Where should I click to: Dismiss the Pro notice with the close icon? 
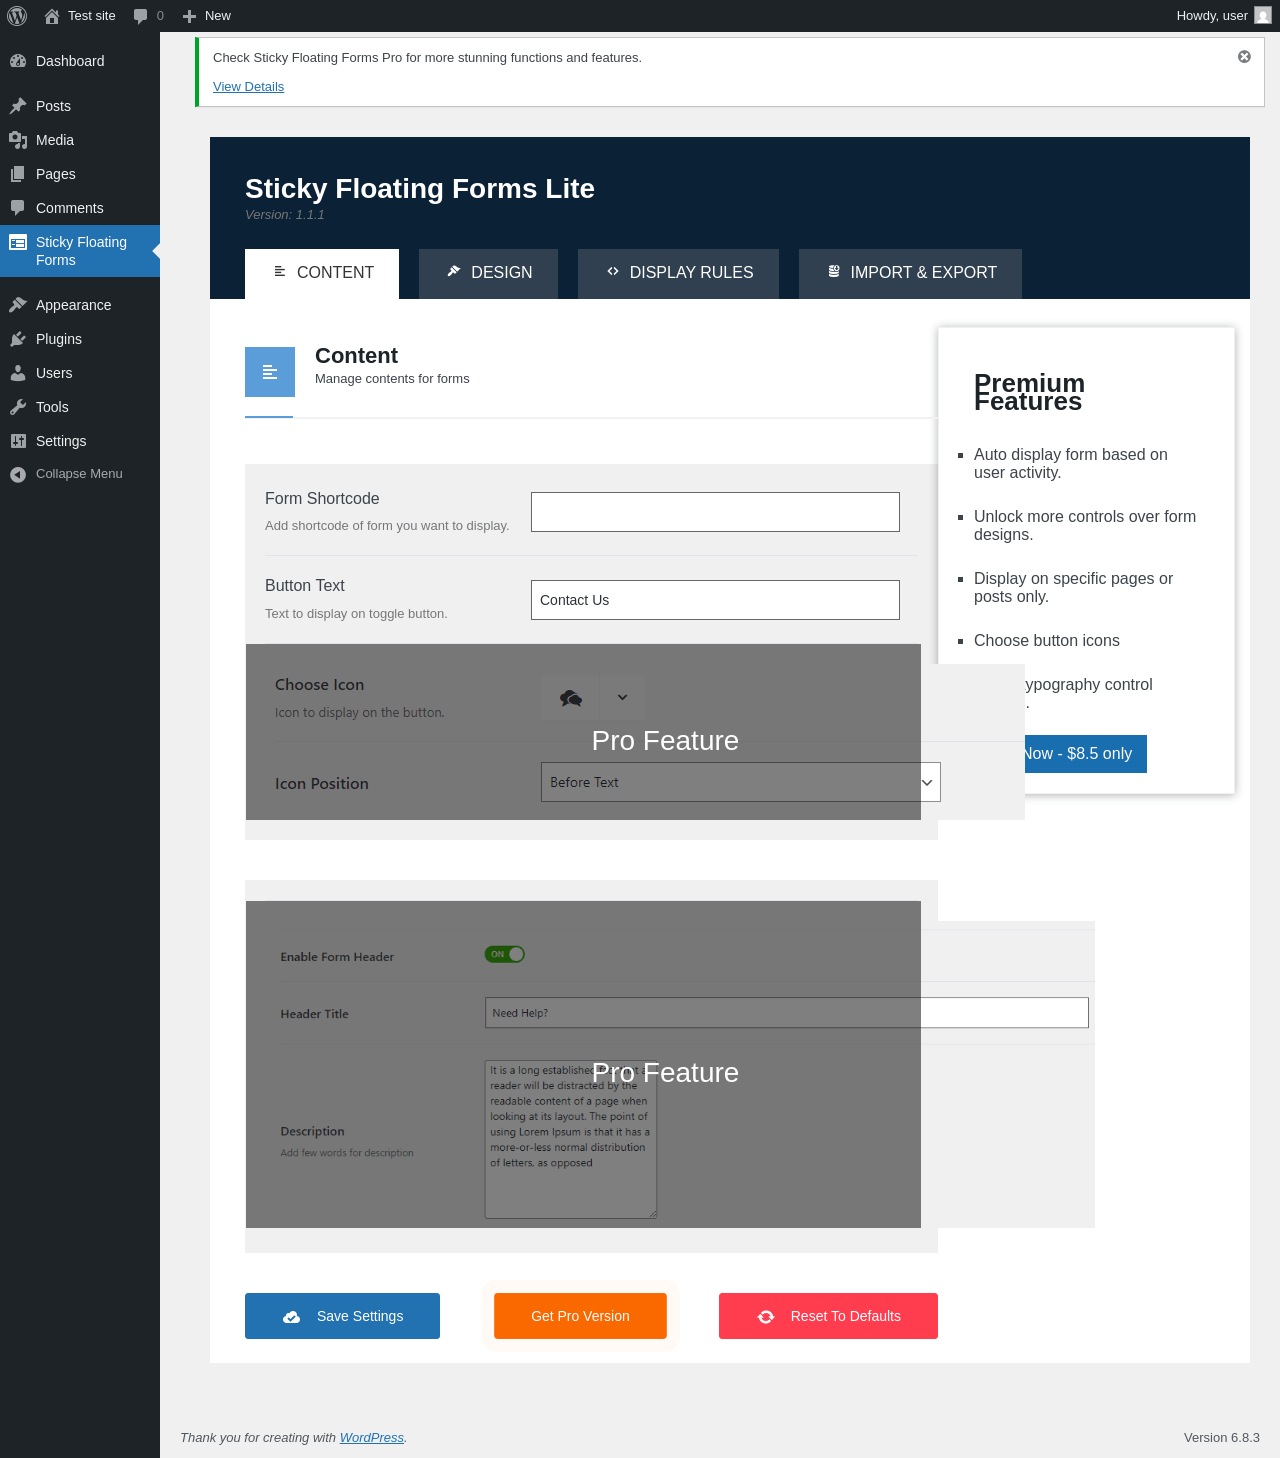point(1244,57)
